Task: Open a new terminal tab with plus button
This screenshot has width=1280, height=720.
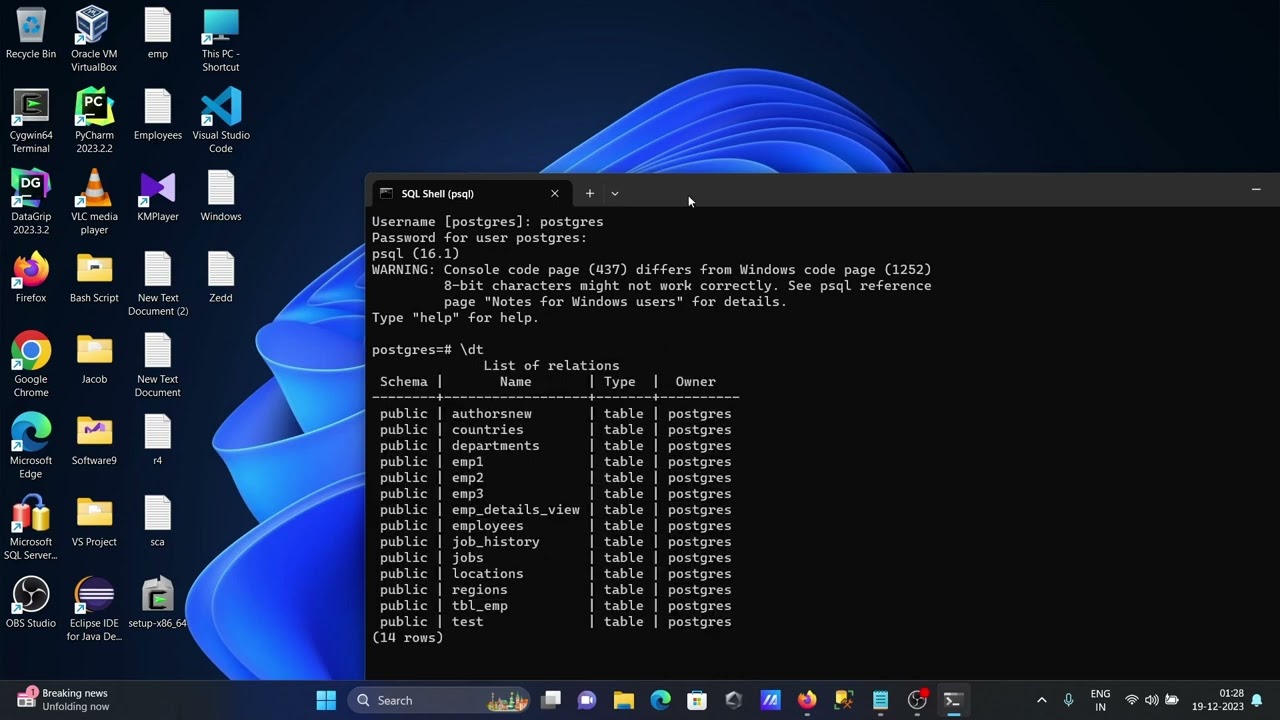Action: pyautogui.click(x=590, y=193)
